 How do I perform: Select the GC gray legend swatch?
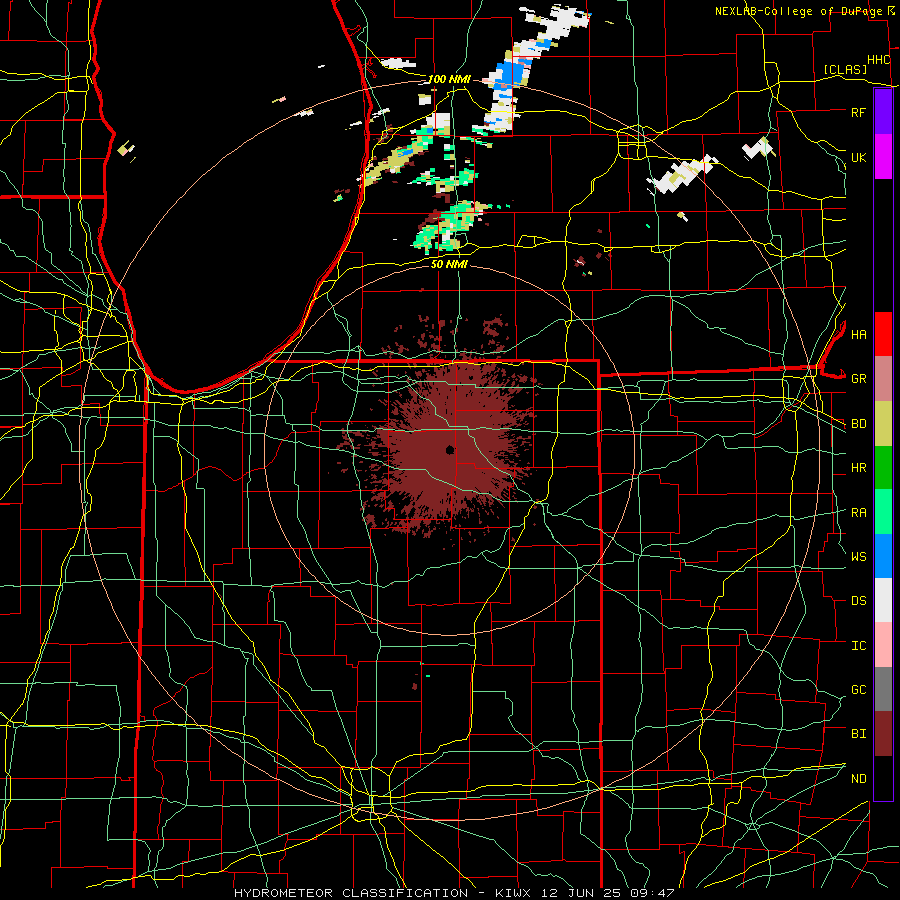click(883, 689)
